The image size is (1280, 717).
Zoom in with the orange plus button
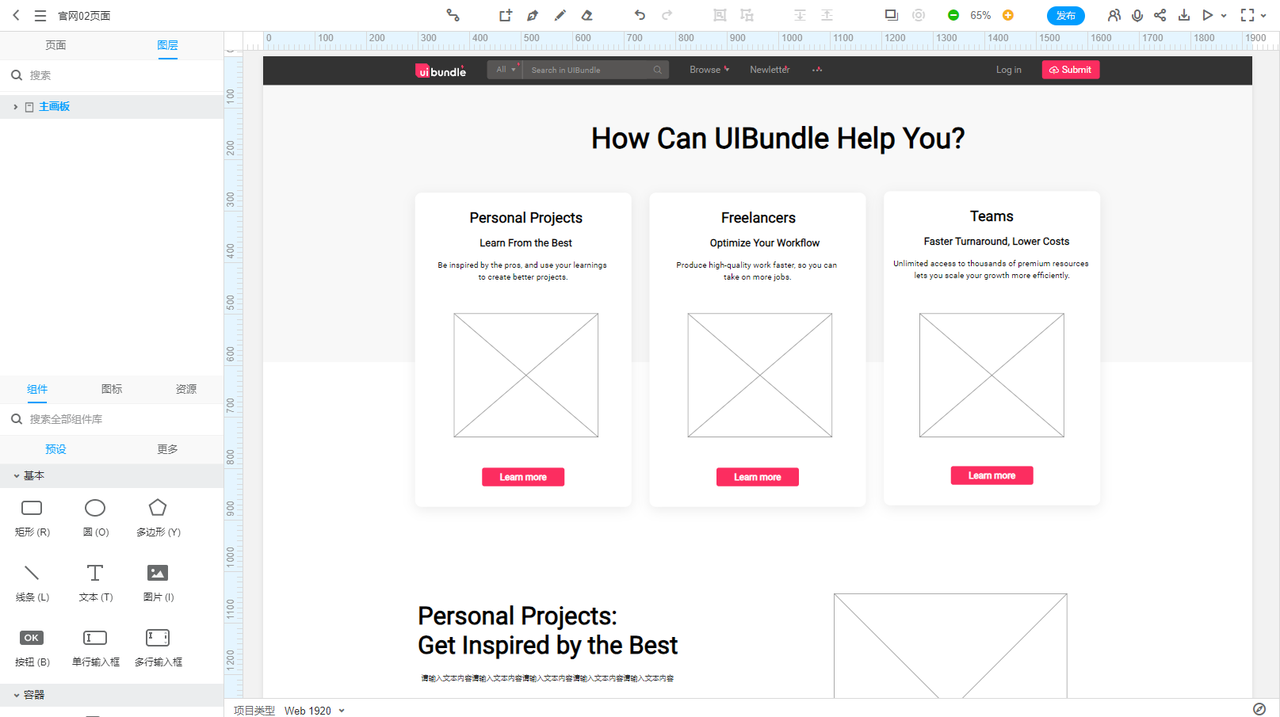tap(1008, 15)
